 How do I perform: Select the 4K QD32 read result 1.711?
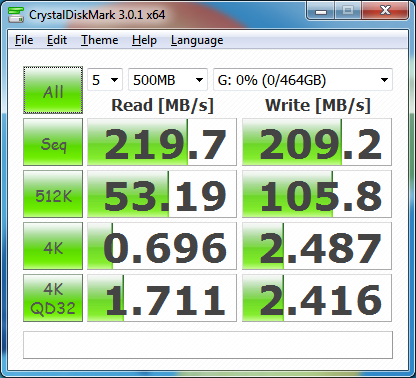pyautogui.click(x=162, y=298)
